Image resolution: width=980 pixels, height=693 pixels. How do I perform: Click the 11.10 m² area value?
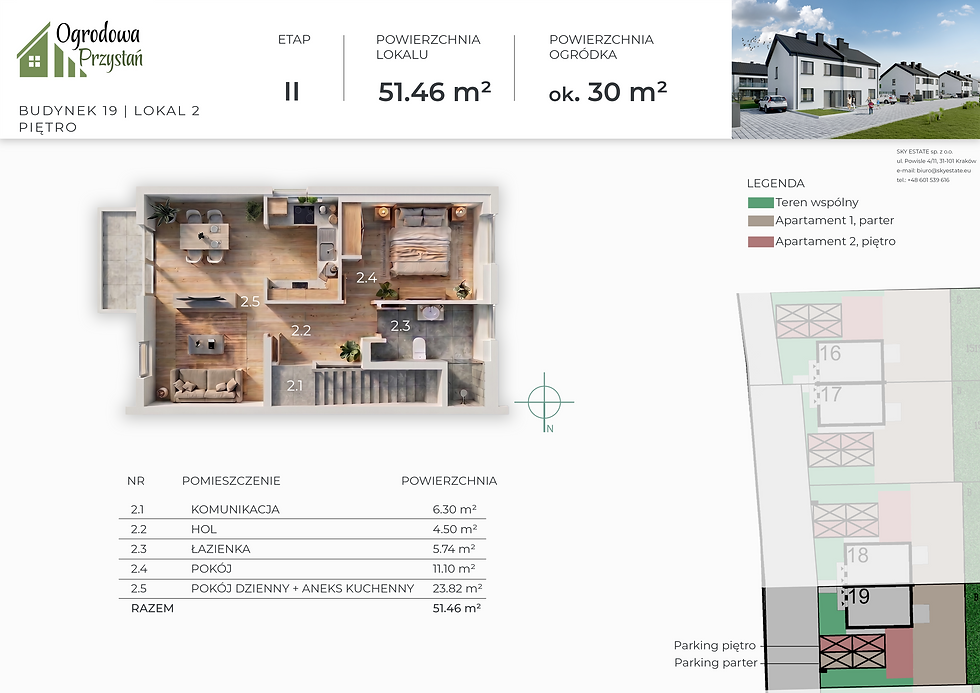pyautogui.click(x=454, y=569)
